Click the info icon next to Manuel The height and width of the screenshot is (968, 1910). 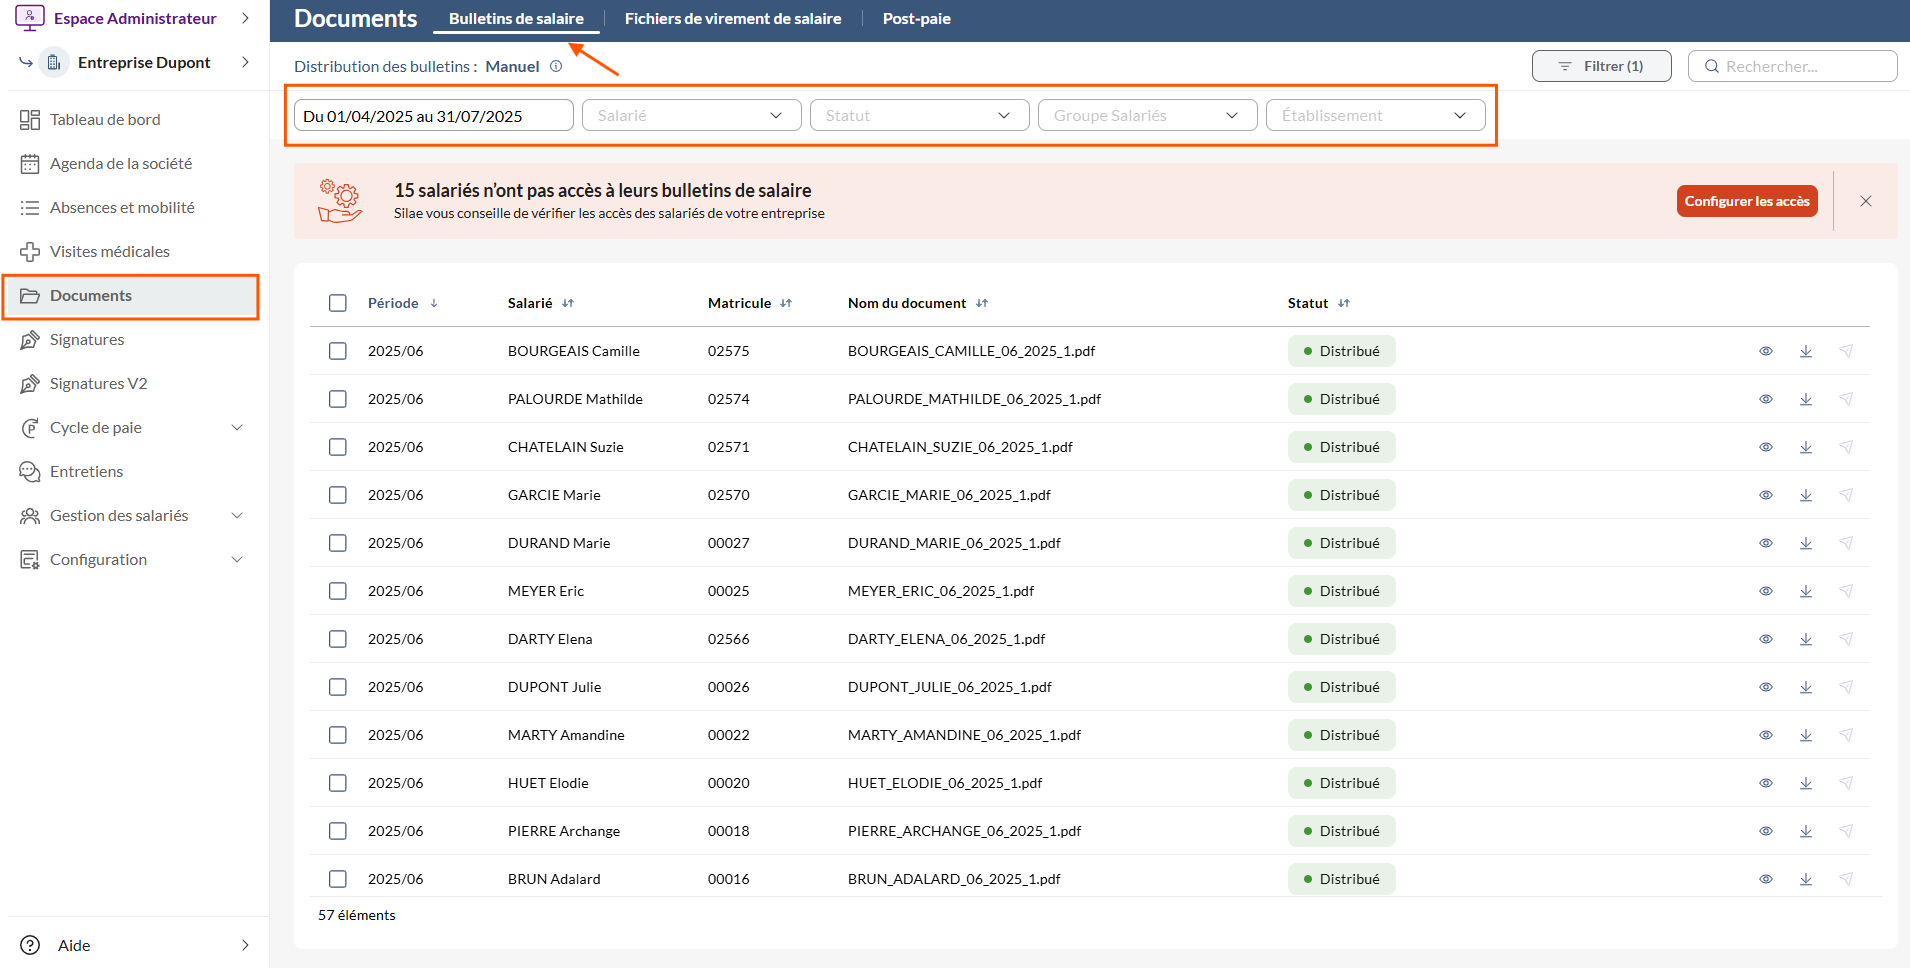556,66
